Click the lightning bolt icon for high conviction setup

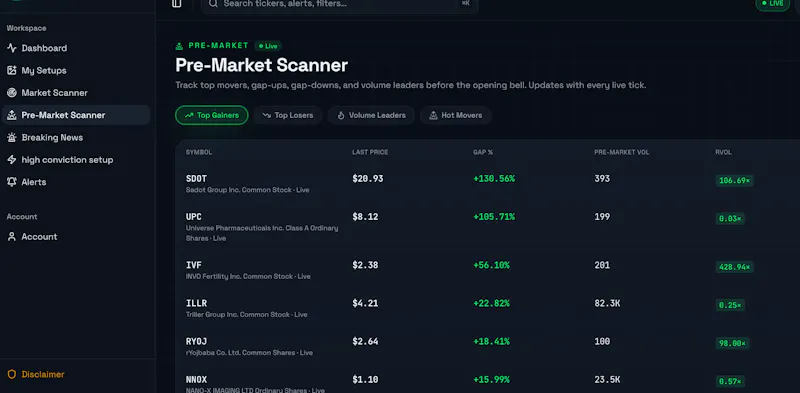[12, 160]
